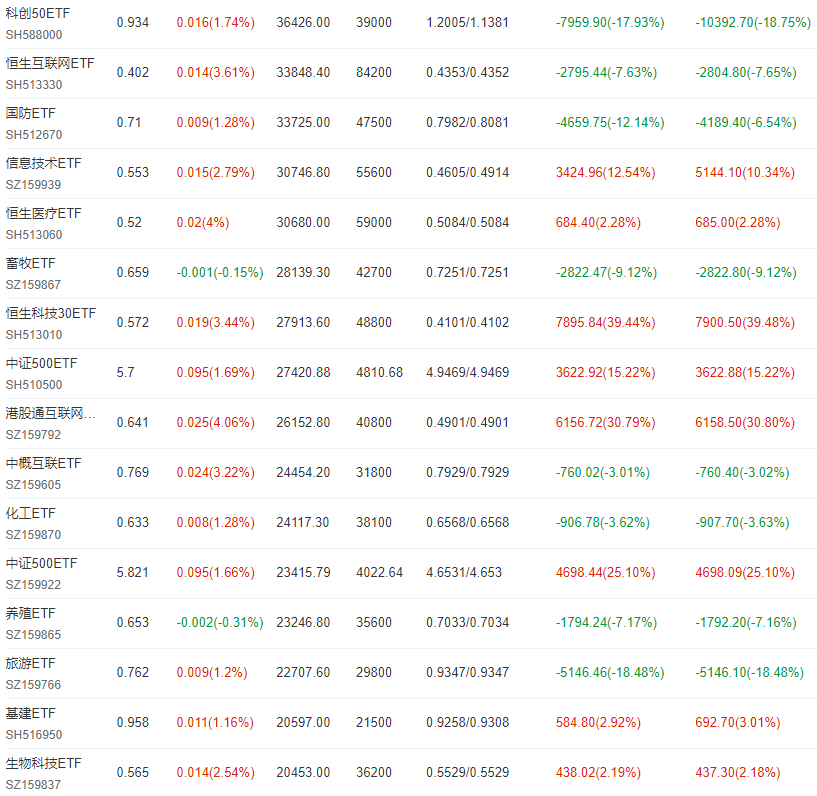
Task: Select the code SH513010
Action: click(x=34, y=335)
